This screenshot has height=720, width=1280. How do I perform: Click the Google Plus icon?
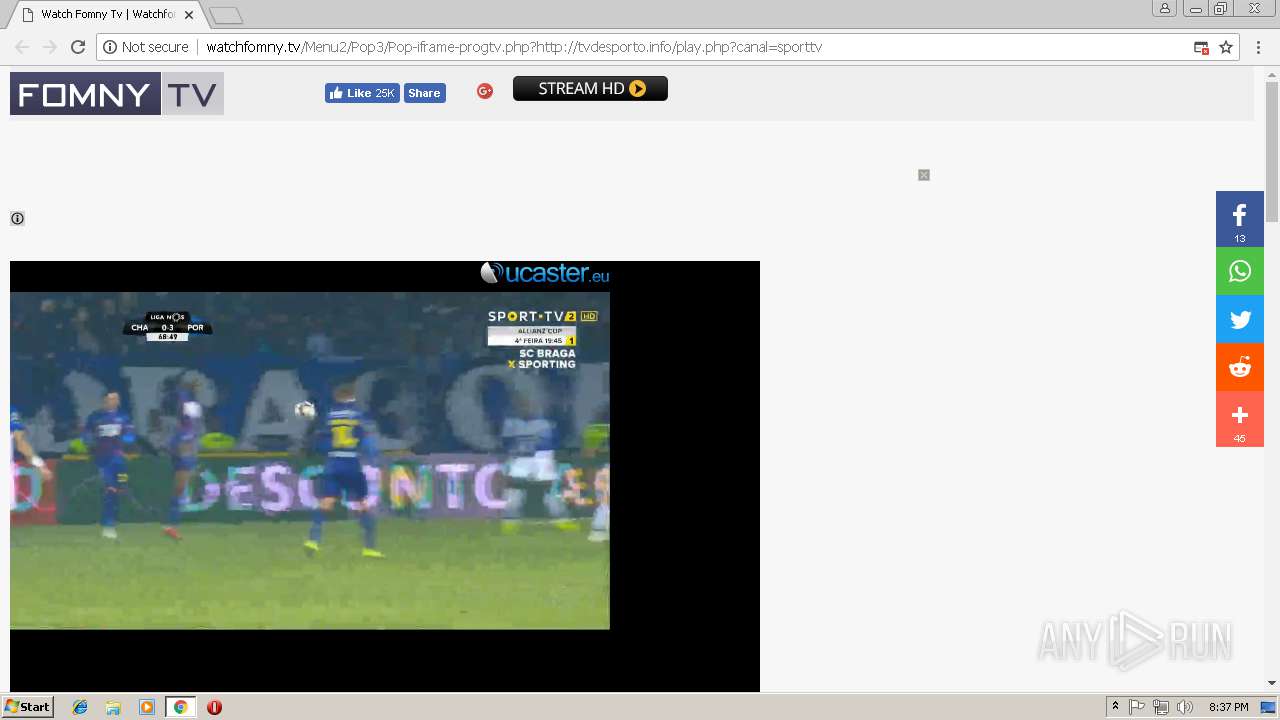pos(485,91)
